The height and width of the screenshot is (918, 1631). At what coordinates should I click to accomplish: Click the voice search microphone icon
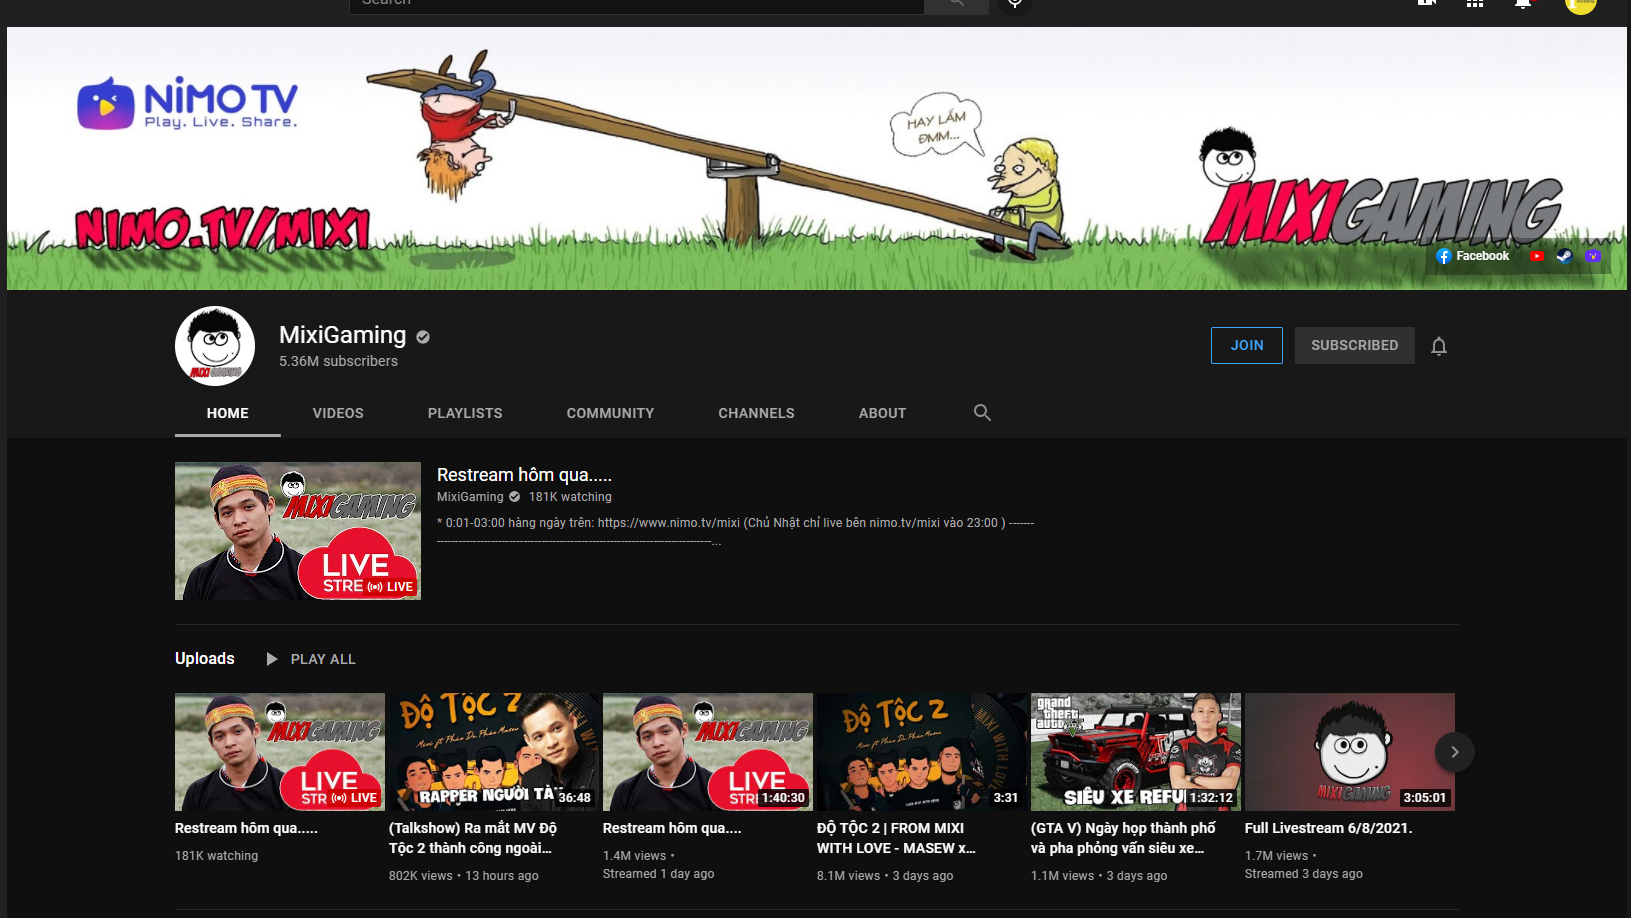tap(1014, 5)
